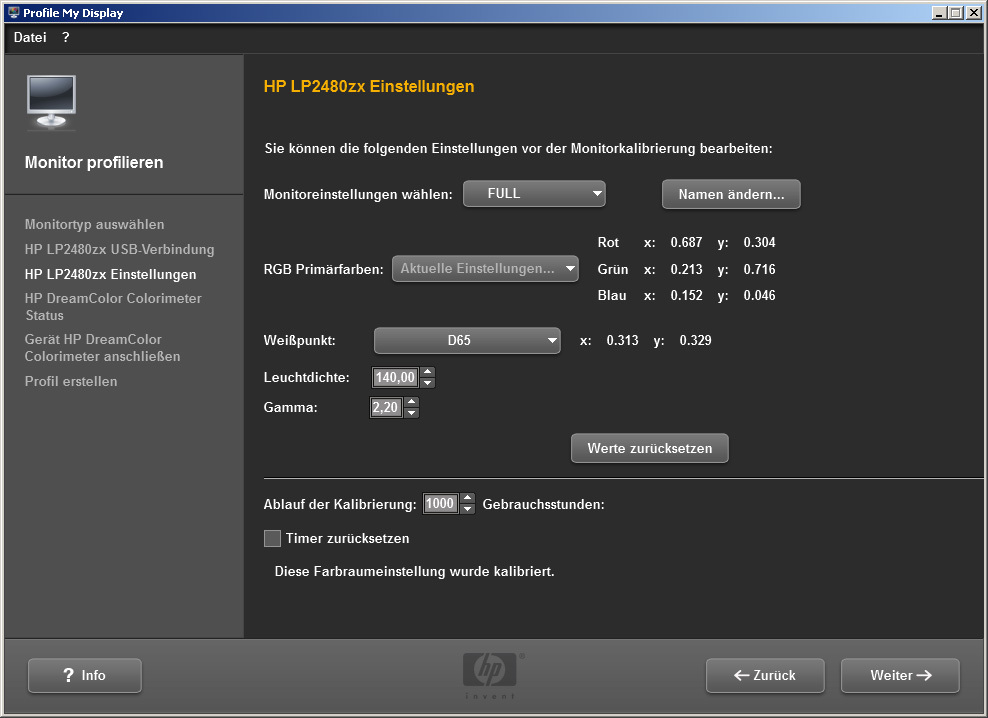Image resolution: width=988 pixels, height=718 pixels.
Task: Click the Grün y value 0.716
Action: (759, 269)
